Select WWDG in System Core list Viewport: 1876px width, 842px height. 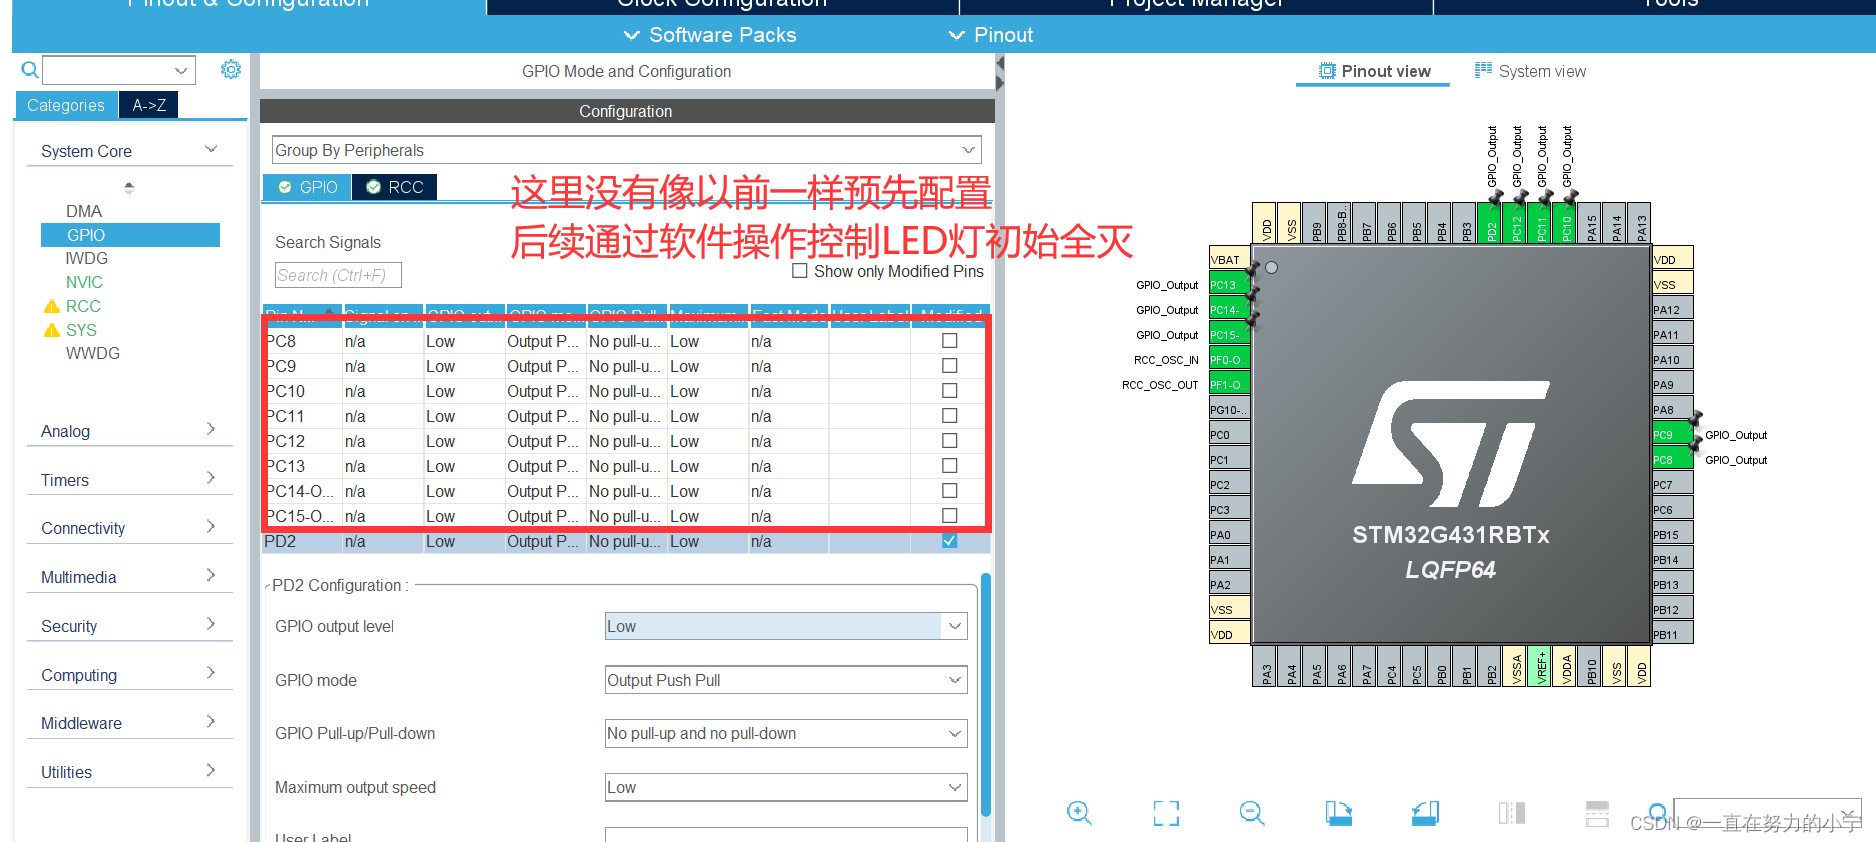pos(92,353)
